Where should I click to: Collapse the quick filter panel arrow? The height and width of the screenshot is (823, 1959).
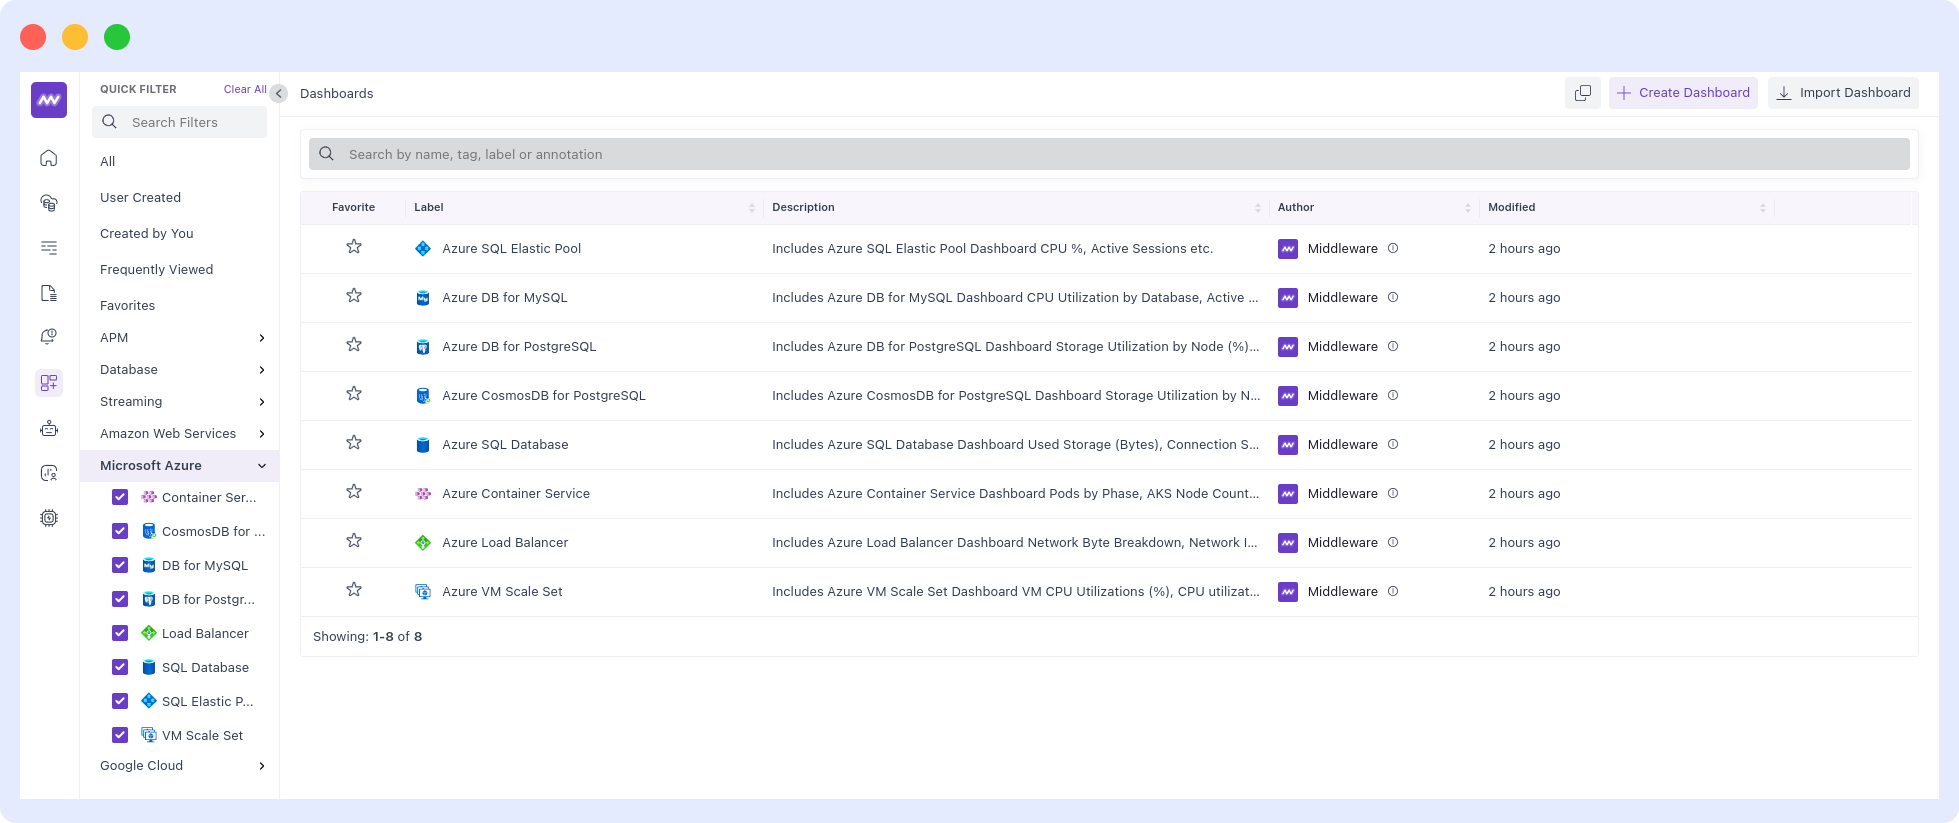coord(279,93)
